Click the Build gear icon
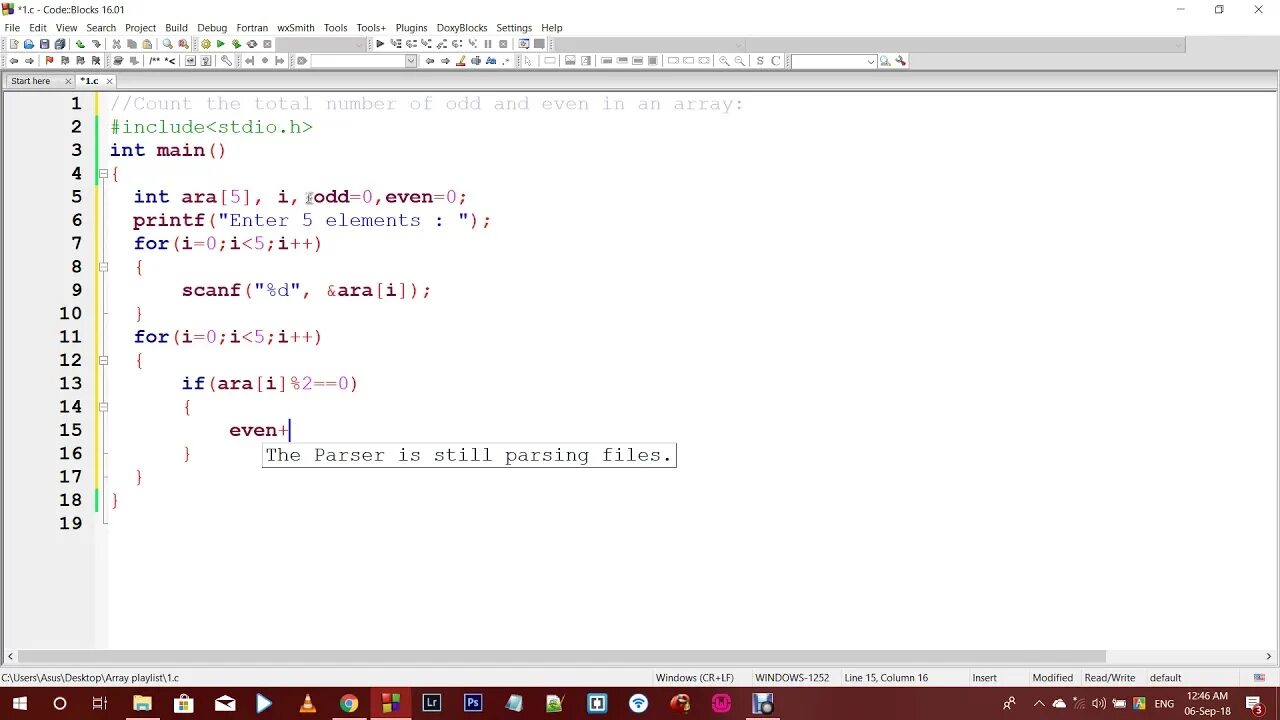1280x720 pixels. tap(206, 44)
